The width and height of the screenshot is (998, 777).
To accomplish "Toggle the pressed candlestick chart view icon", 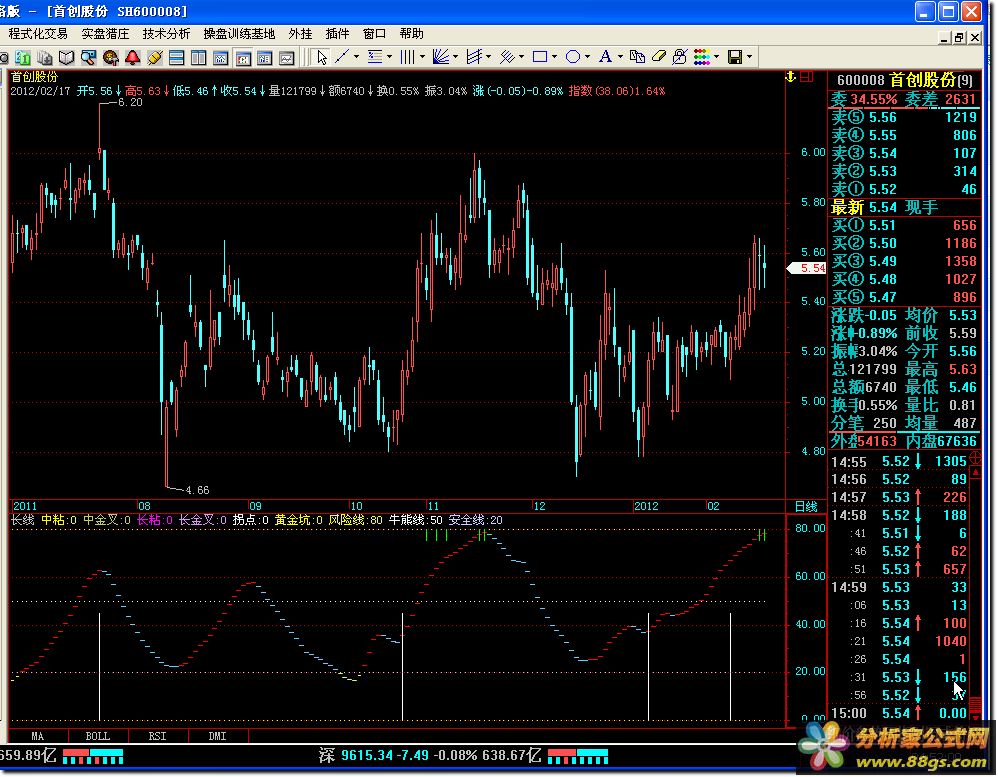I will (242, 58).
